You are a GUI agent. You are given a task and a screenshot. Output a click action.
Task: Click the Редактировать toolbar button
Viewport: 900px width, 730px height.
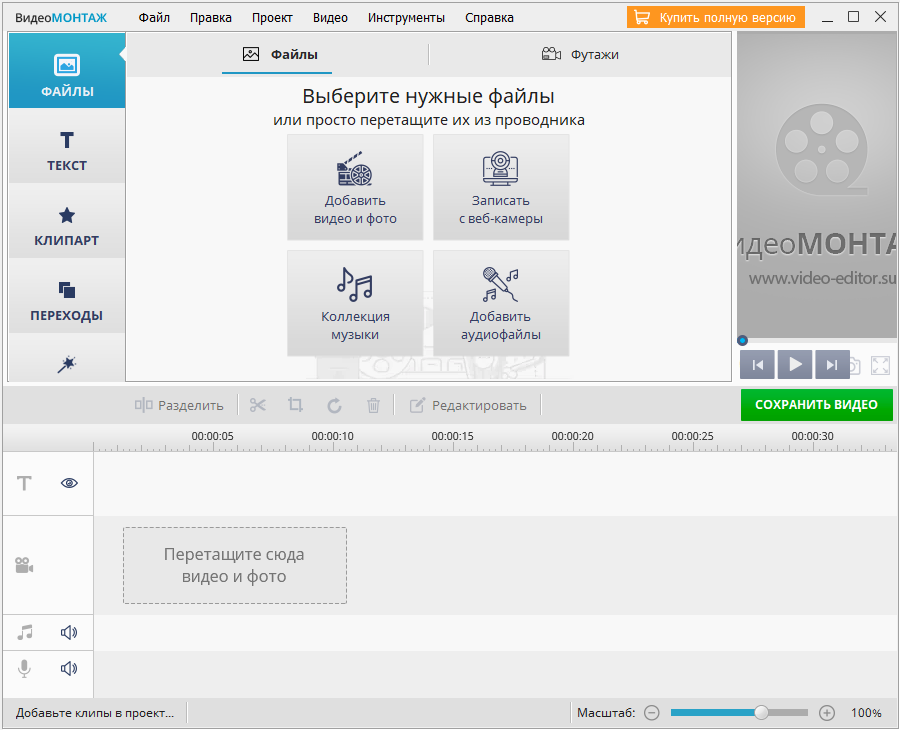click(468, 406)
